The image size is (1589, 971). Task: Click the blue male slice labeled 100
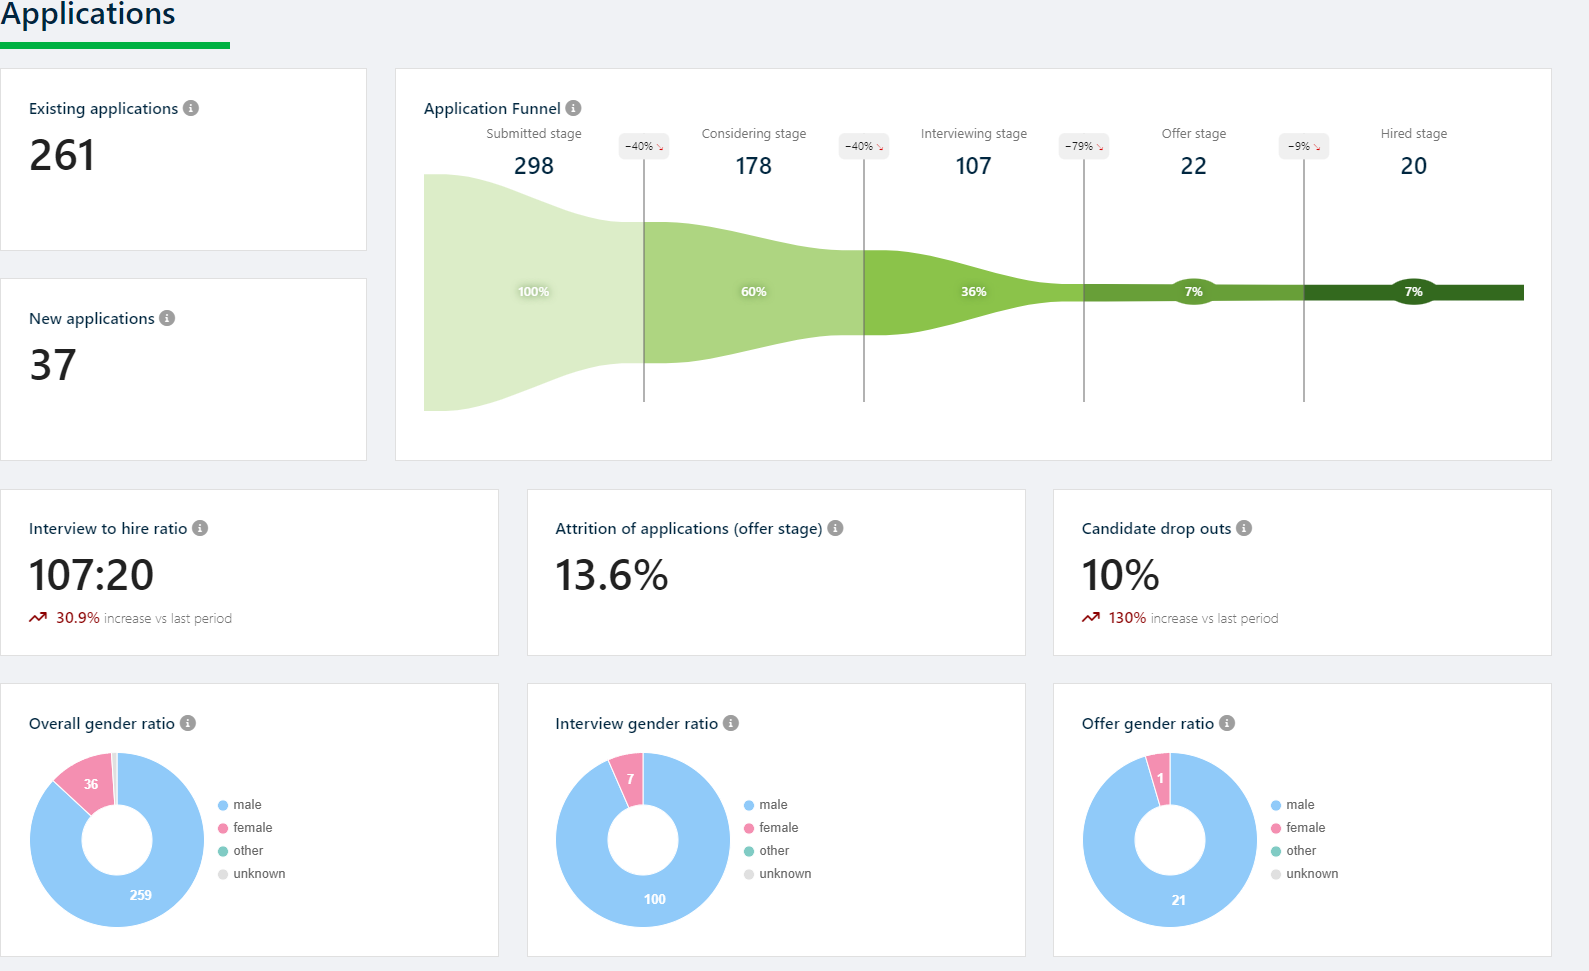pos(654,898)
